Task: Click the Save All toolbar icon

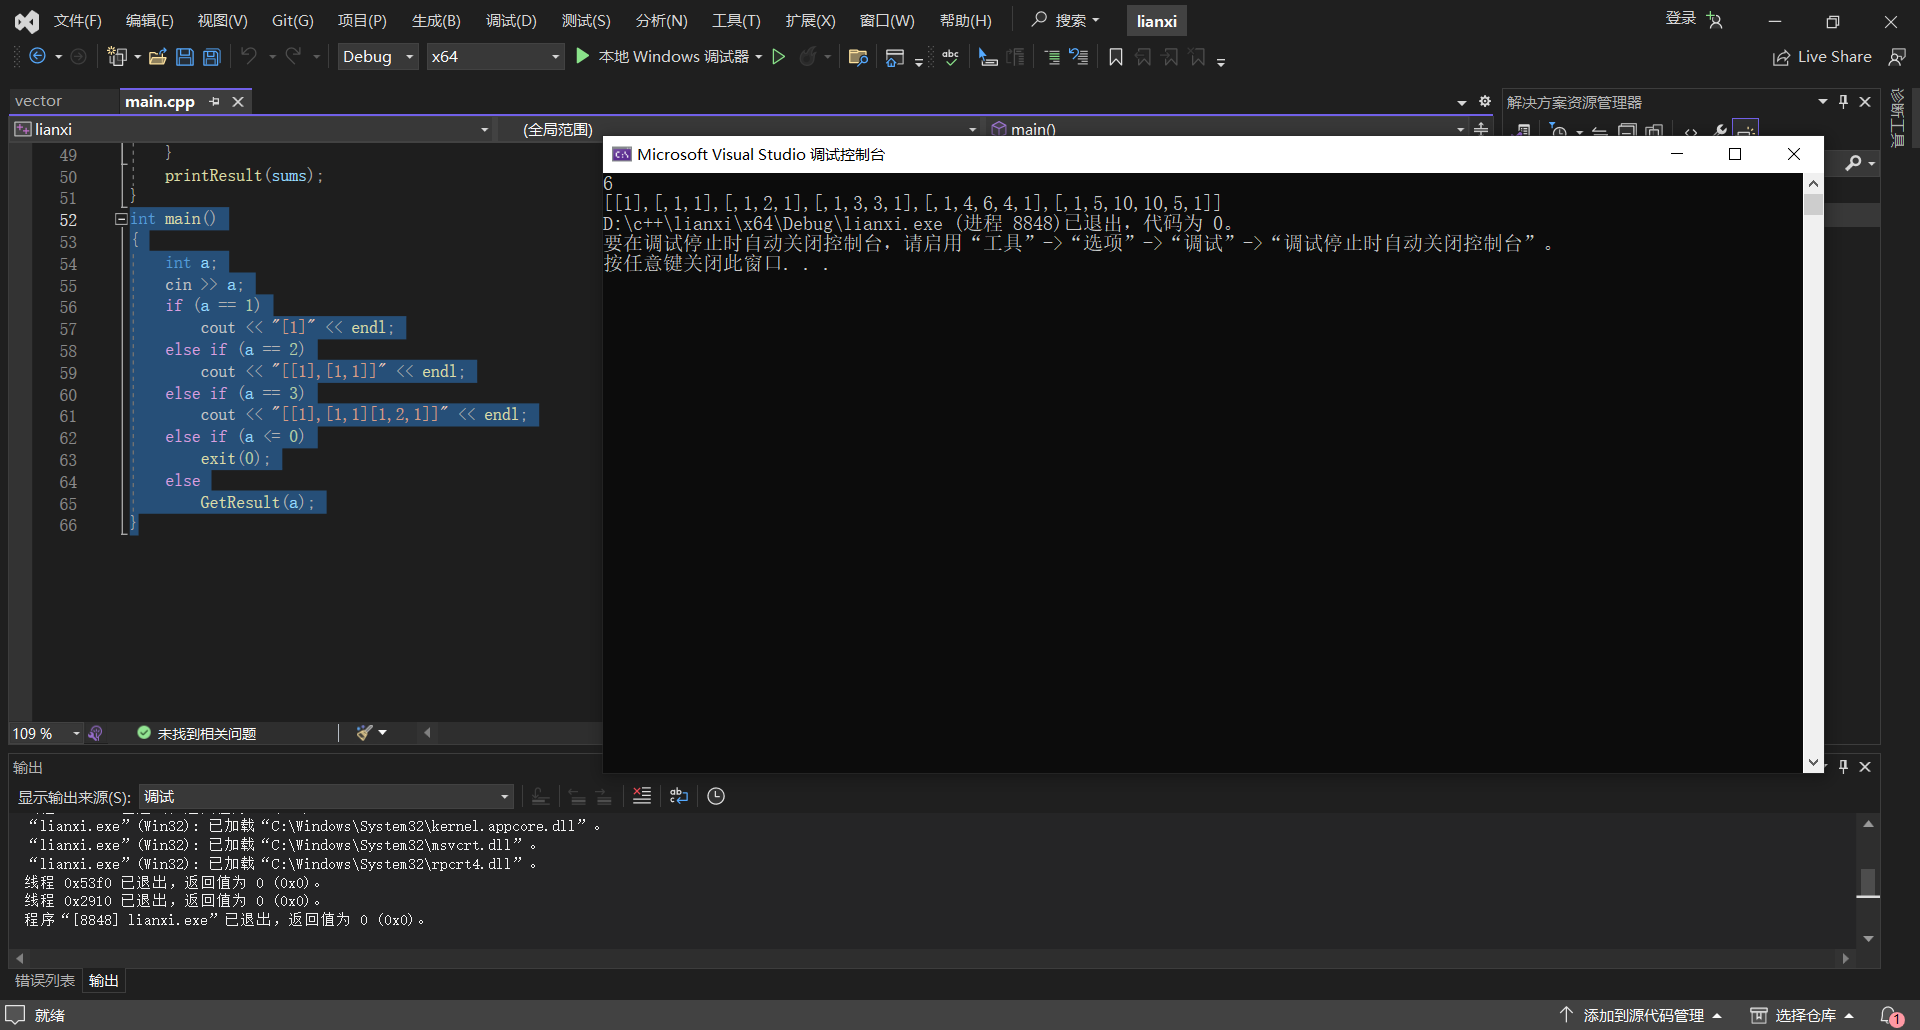Action: pyautogui.click(x=212, y=57)
